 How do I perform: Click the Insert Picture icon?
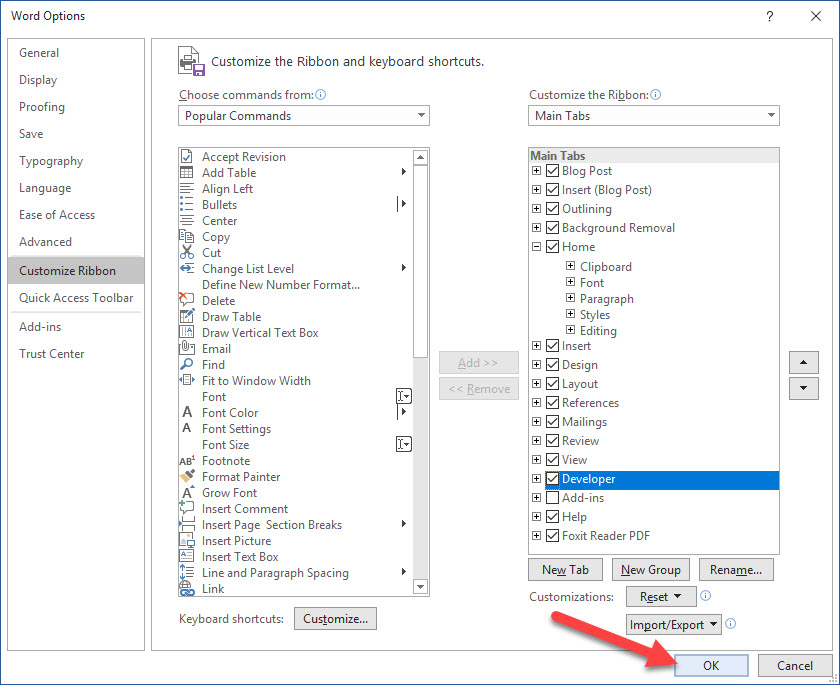point(186,540)
